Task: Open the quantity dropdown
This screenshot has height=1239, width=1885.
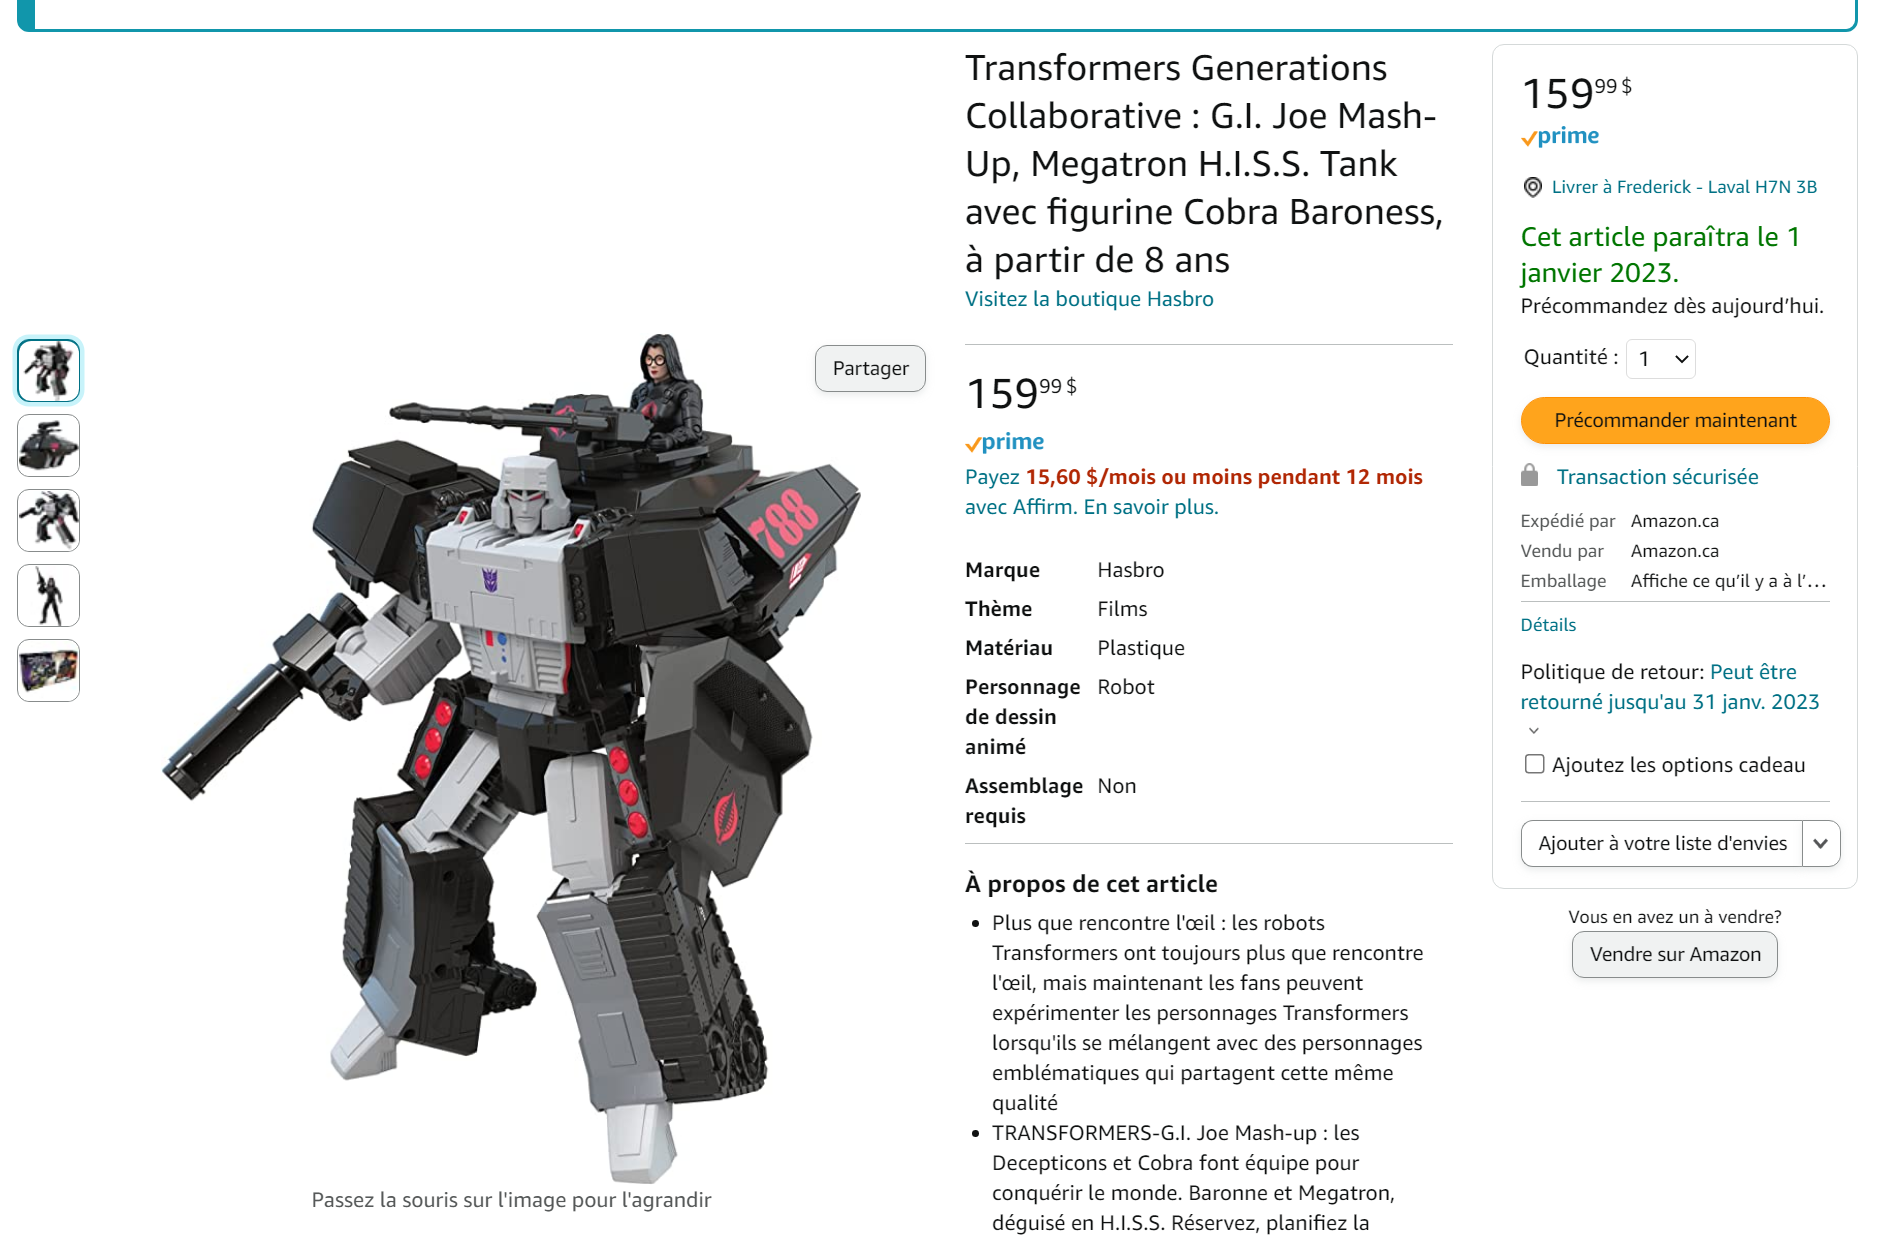Action: pos(1661,359)
